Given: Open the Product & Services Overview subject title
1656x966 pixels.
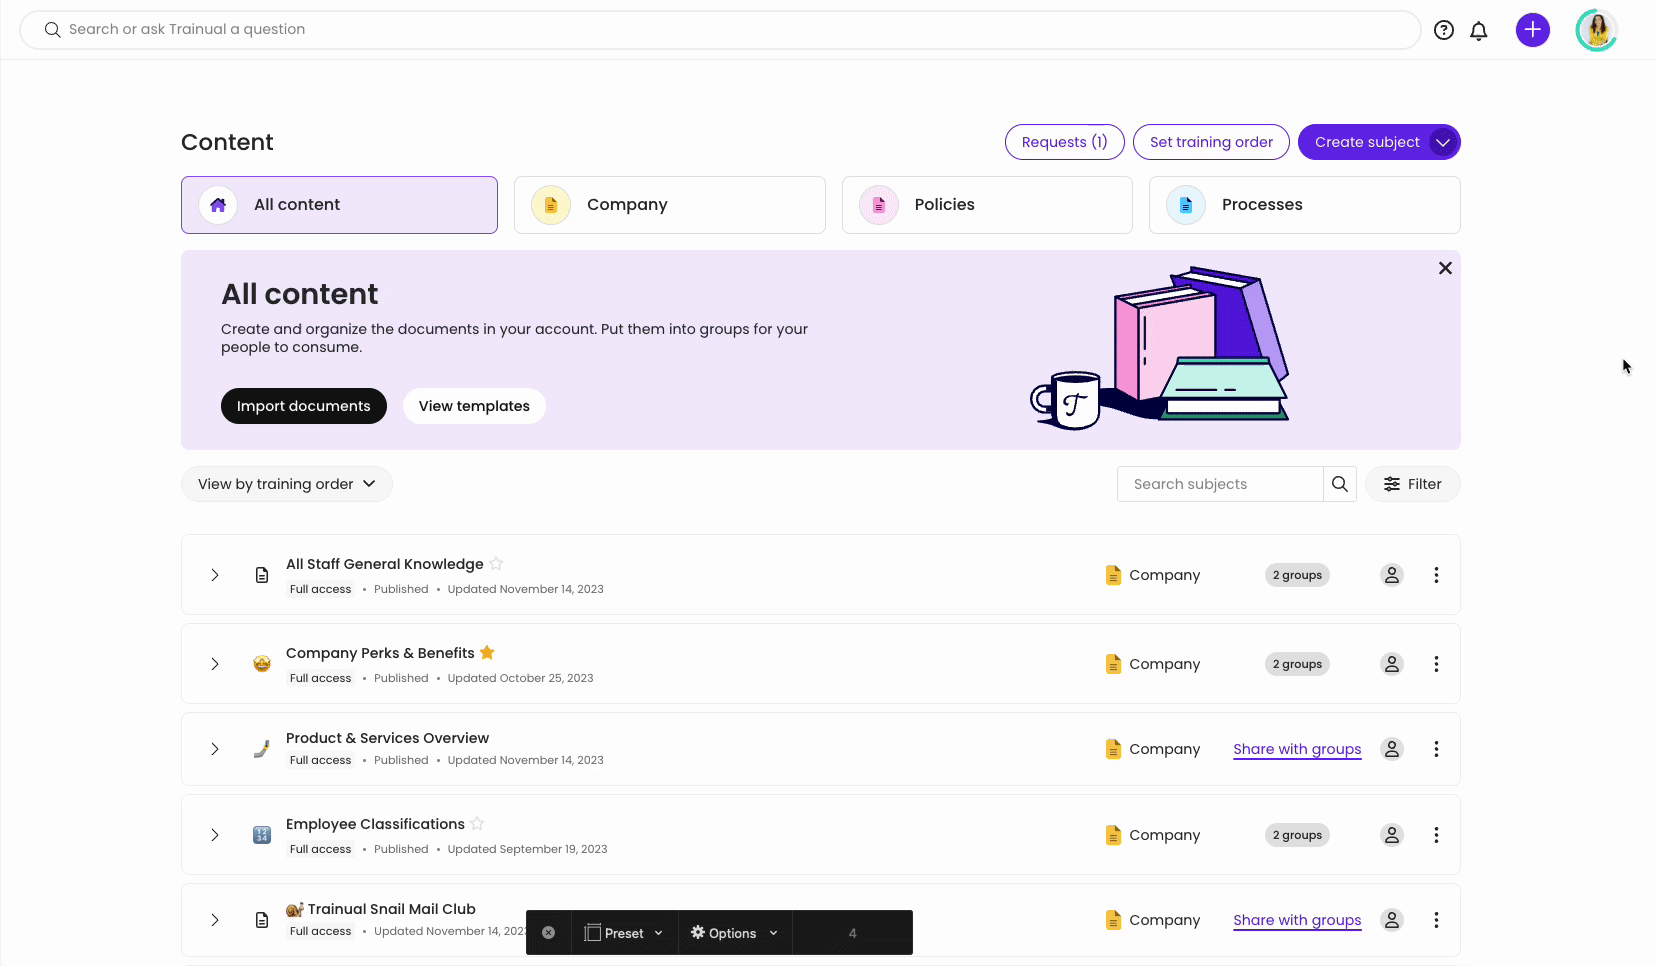Looking at the screenshot, I should tap(387, 738).
